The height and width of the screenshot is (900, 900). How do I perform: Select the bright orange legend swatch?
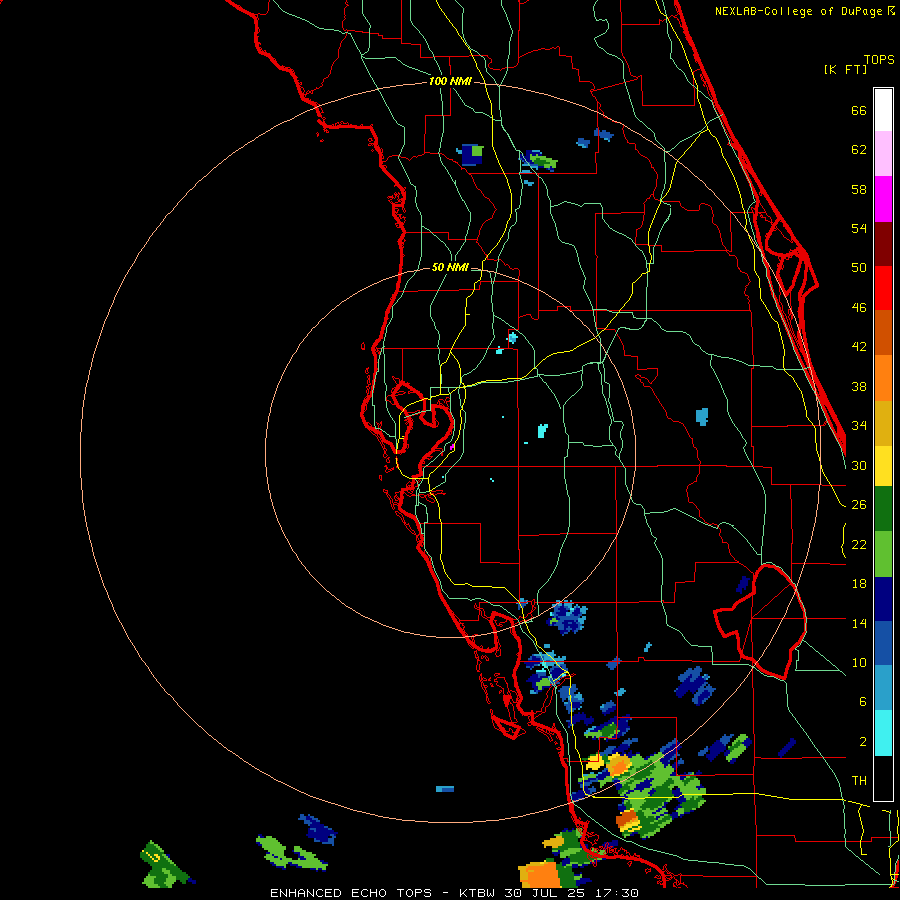point(883,378)
